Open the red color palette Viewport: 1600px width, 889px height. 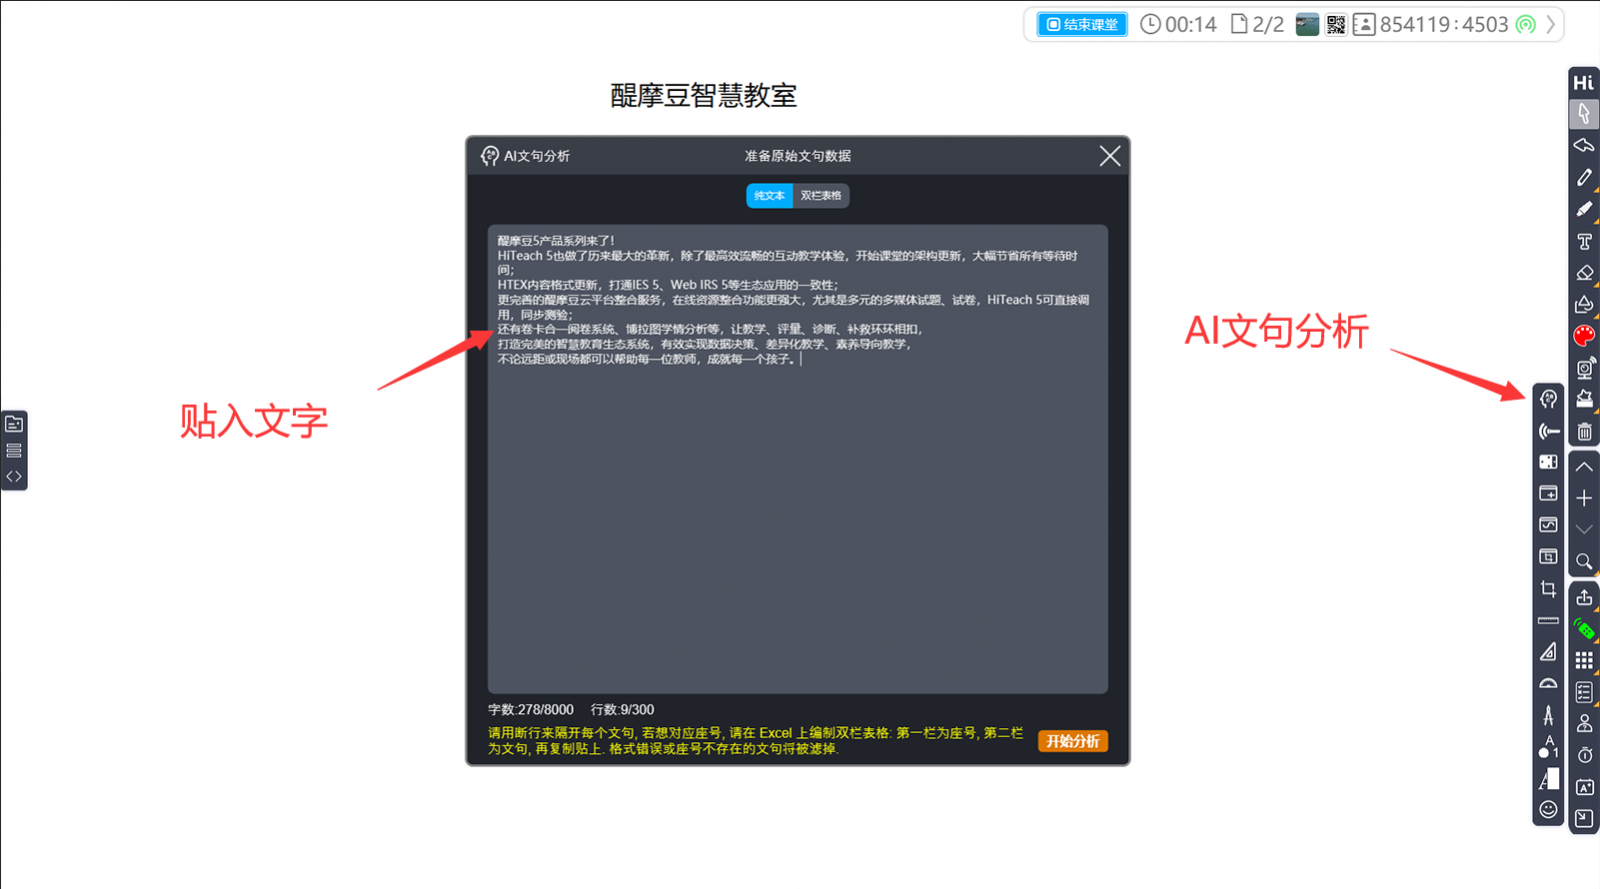tap(1584, 336)
